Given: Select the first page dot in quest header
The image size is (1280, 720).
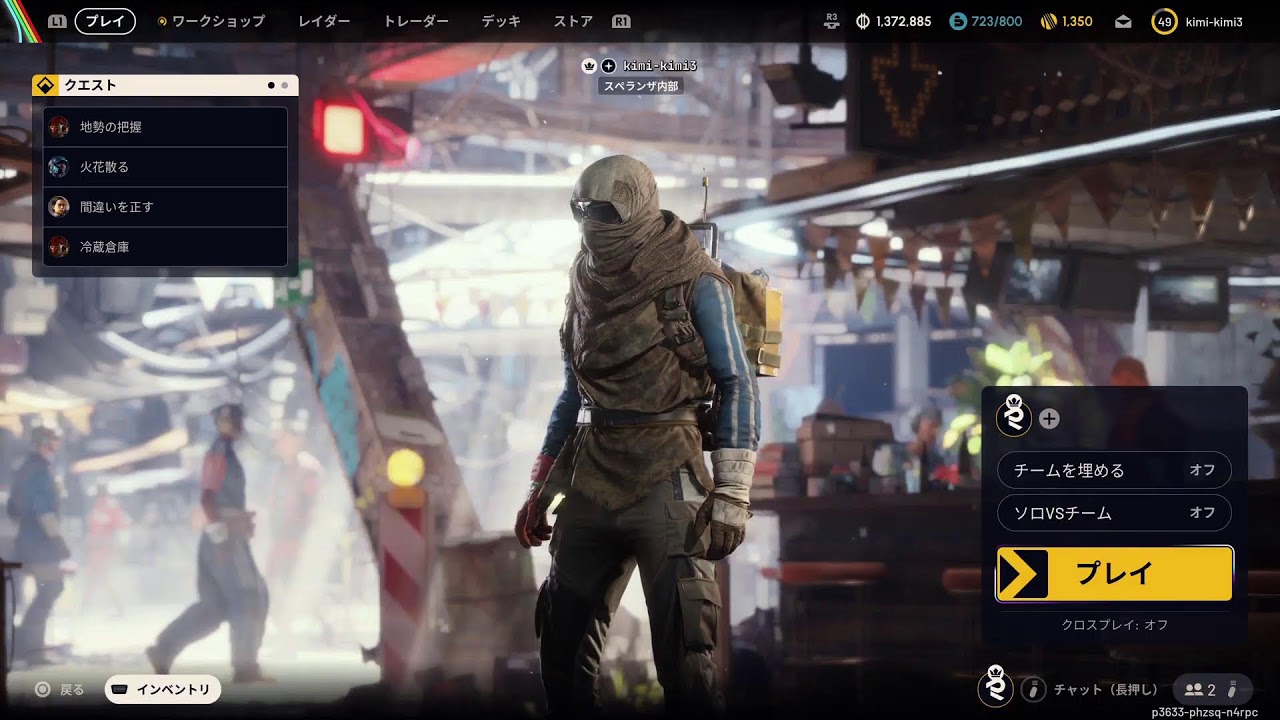Looking at the screenshot, I should click(271, 86).
